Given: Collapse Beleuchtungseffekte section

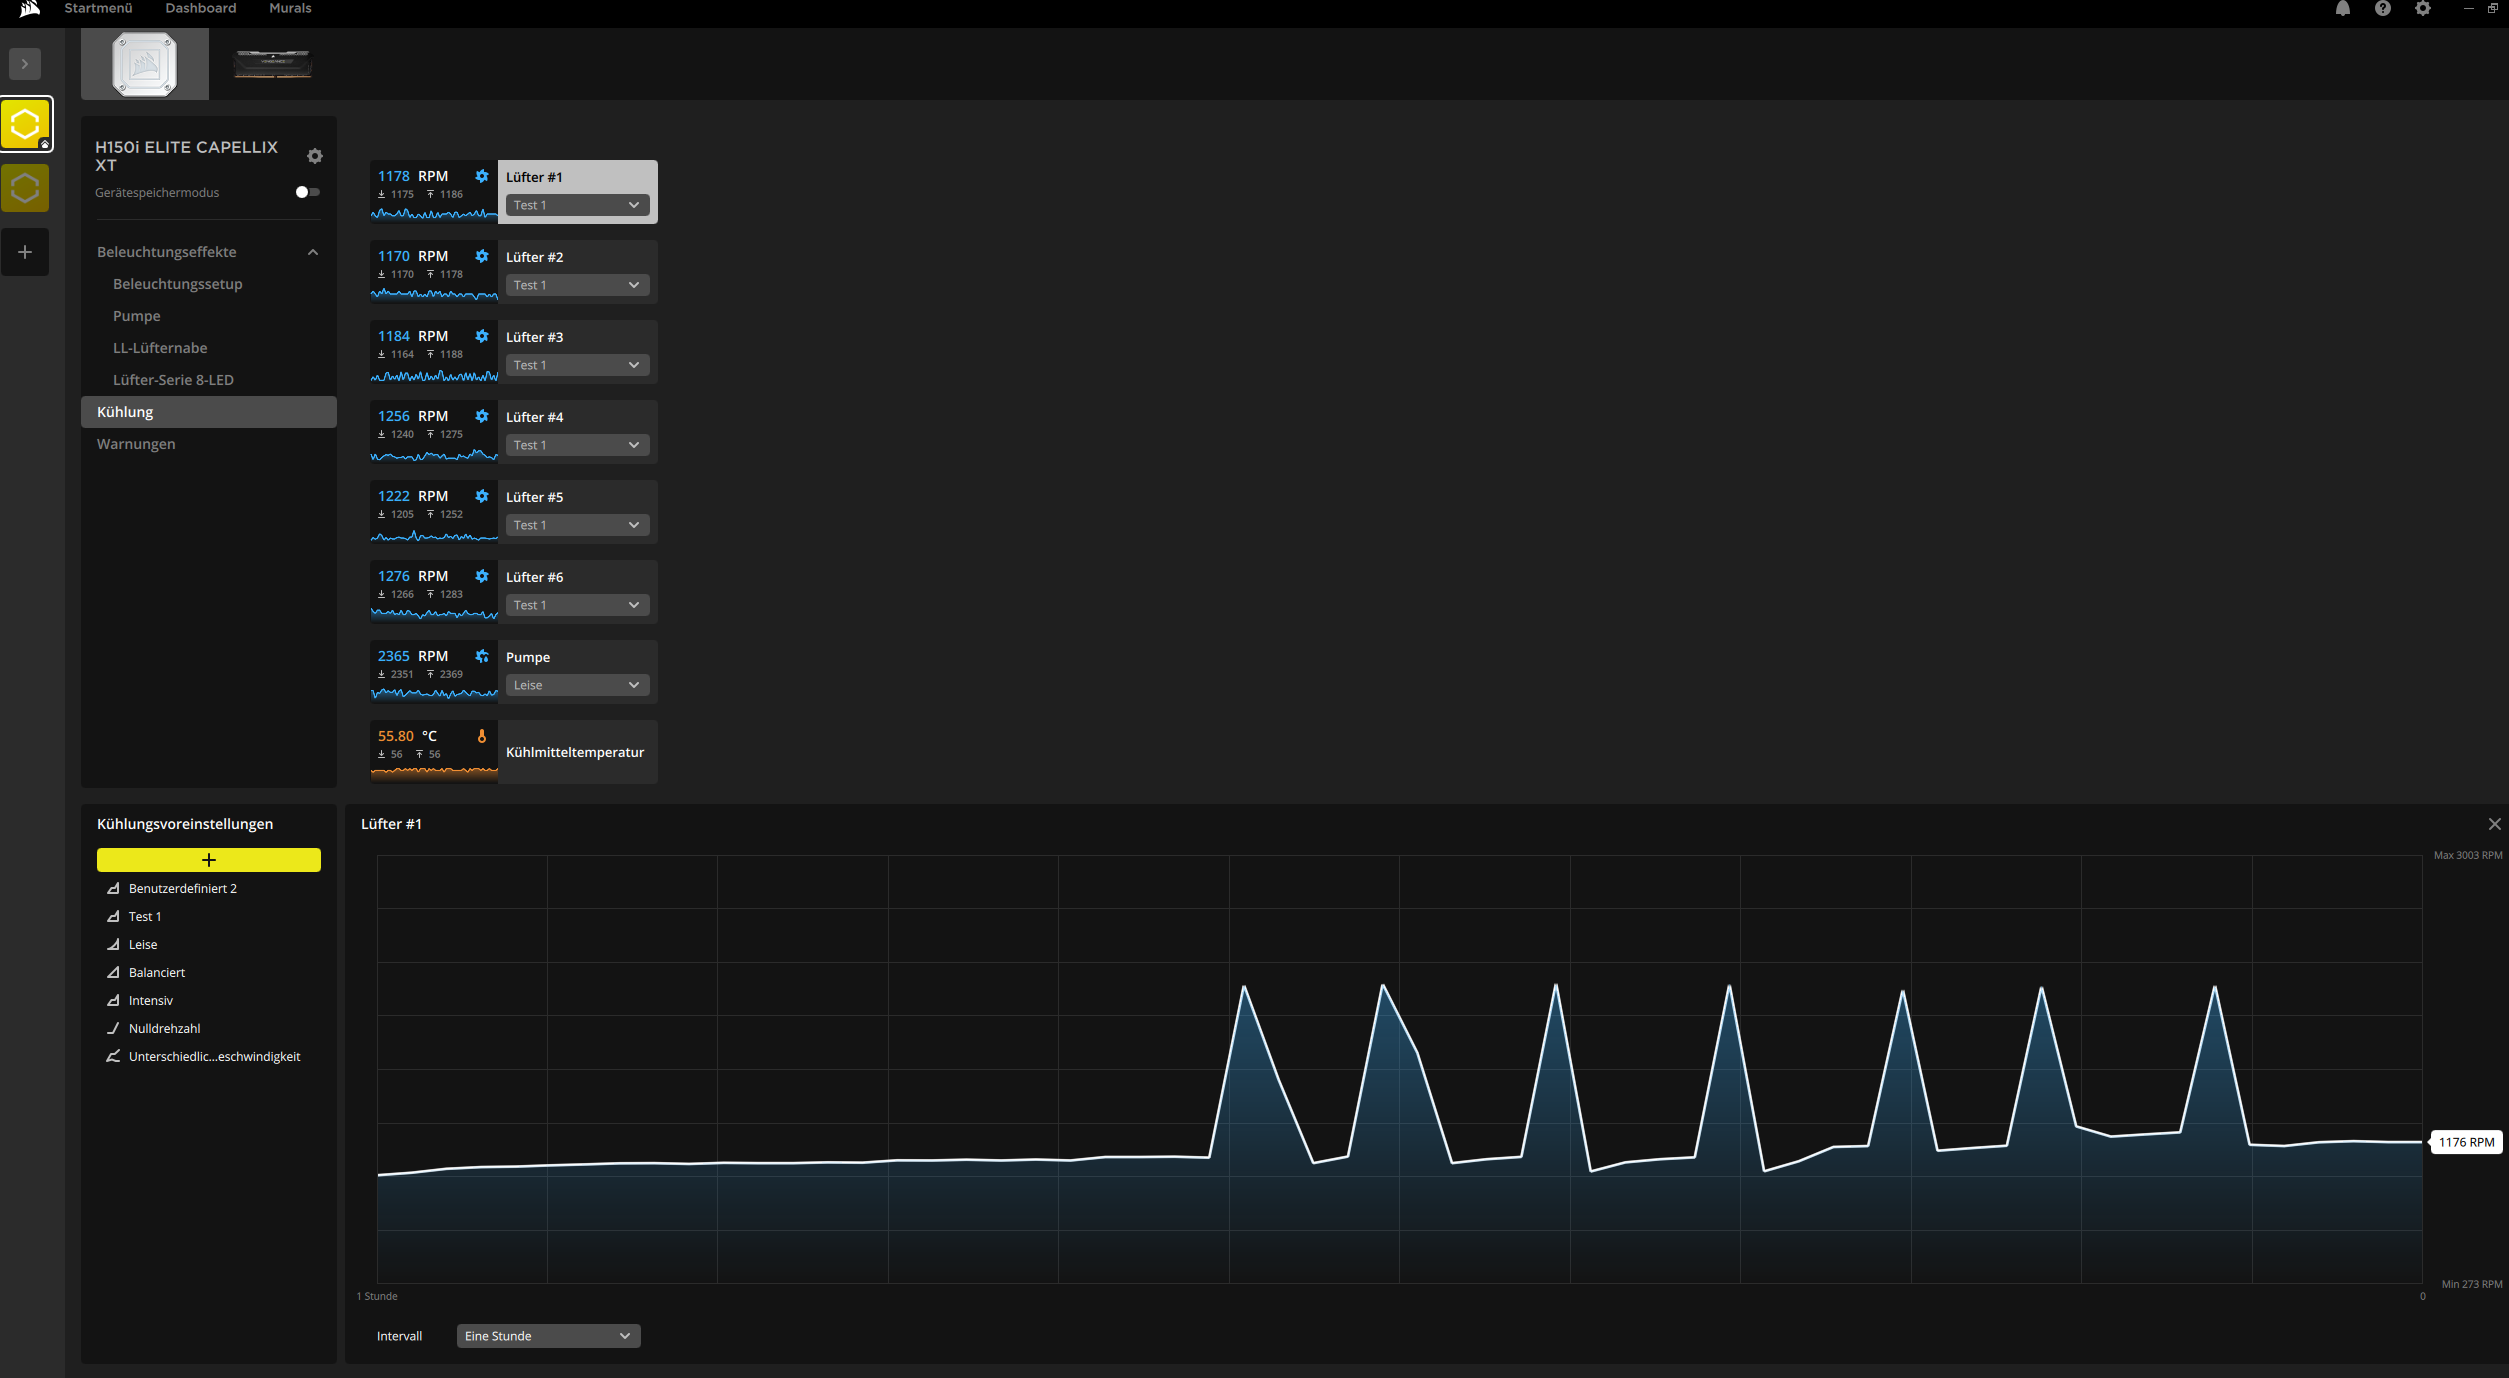Looking at the screenshot, I should tap(313, 252).
